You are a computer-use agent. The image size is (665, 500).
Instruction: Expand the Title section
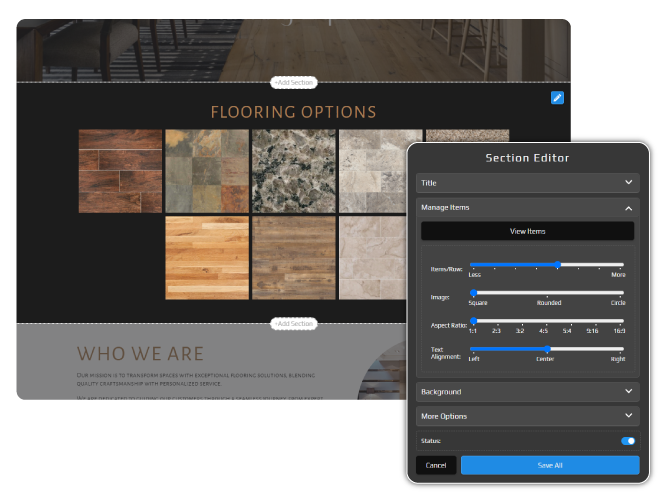click(x=527, y=183)
